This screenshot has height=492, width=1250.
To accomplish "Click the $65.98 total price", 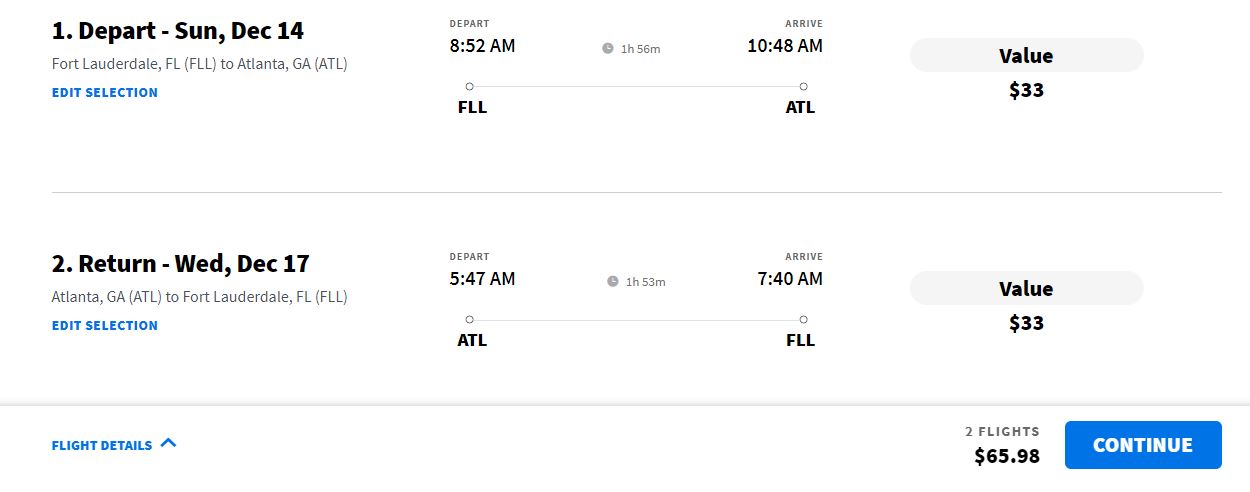I will (1007, 456).
